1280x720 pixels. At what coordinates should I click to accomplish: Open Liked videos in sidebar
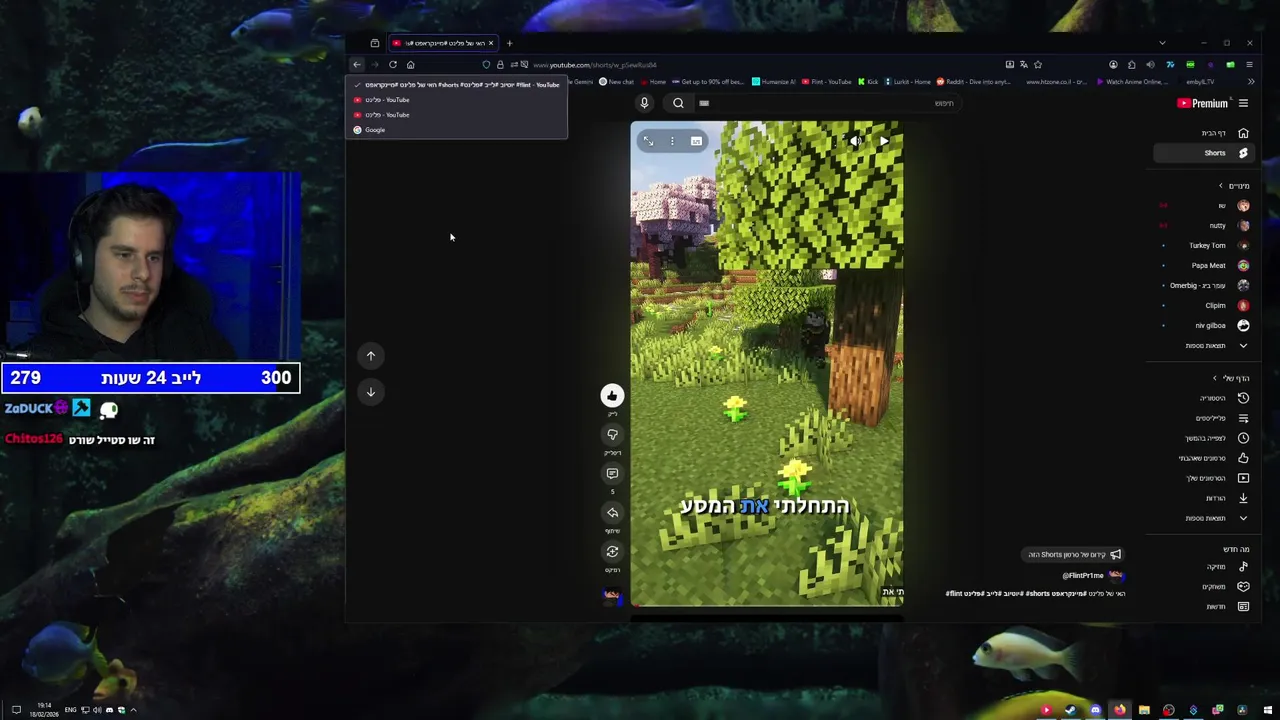click(x=1205, y=458)
